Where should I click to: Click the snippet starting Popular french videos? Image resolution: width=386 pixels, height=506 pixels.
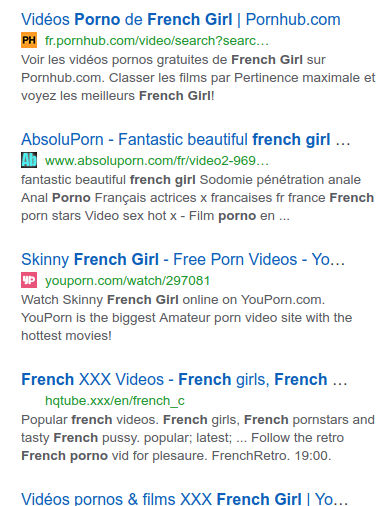tap(198, 438)
